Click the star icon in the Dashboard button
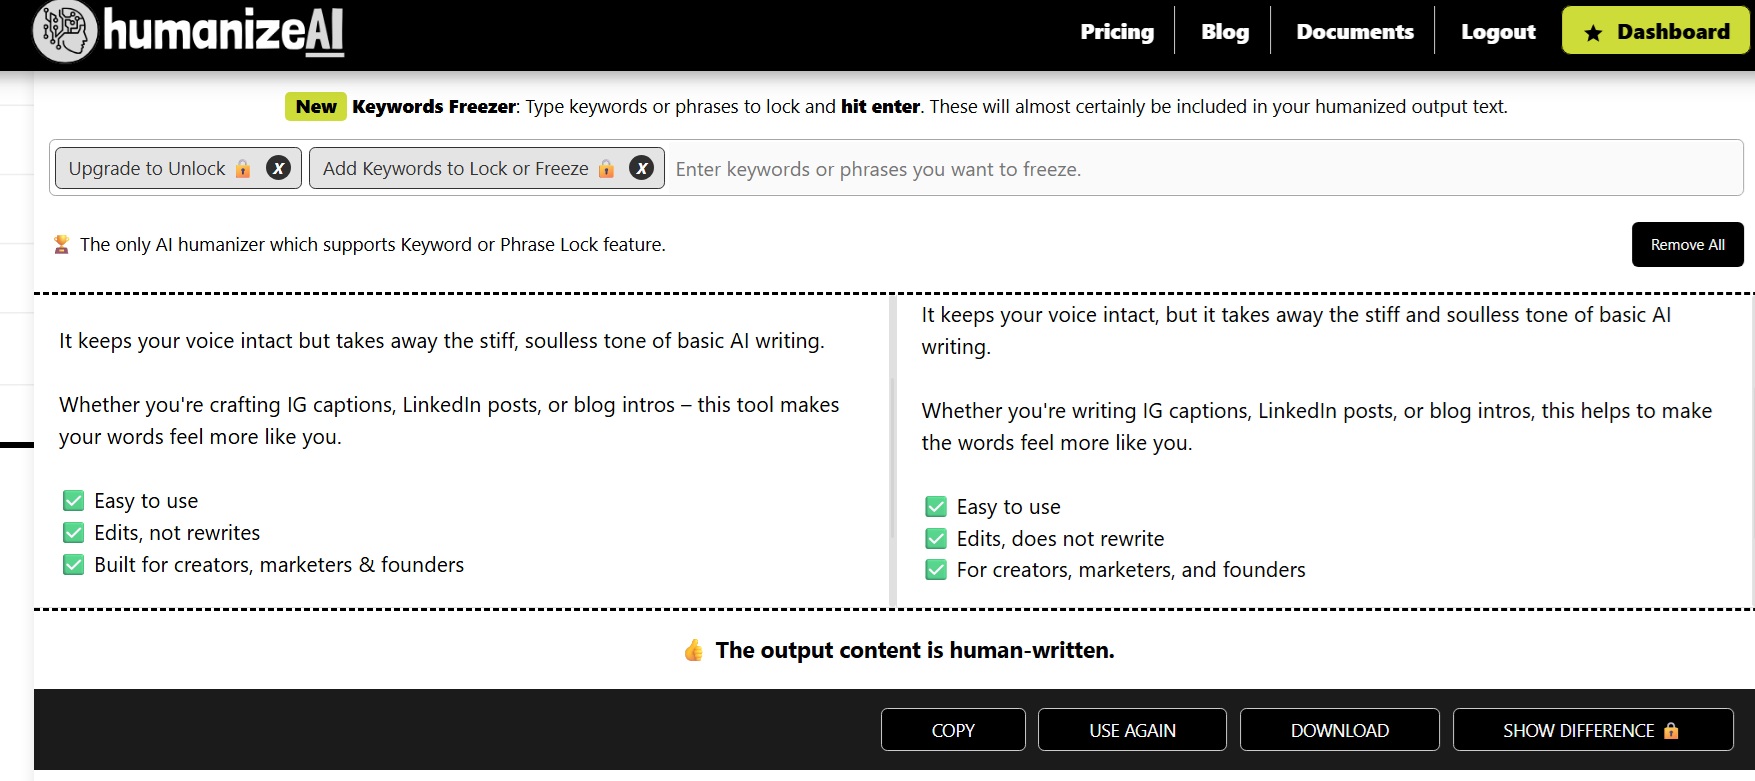Screen dimensions: 1755x781 pyautogui.click(x=1593, y=33)
